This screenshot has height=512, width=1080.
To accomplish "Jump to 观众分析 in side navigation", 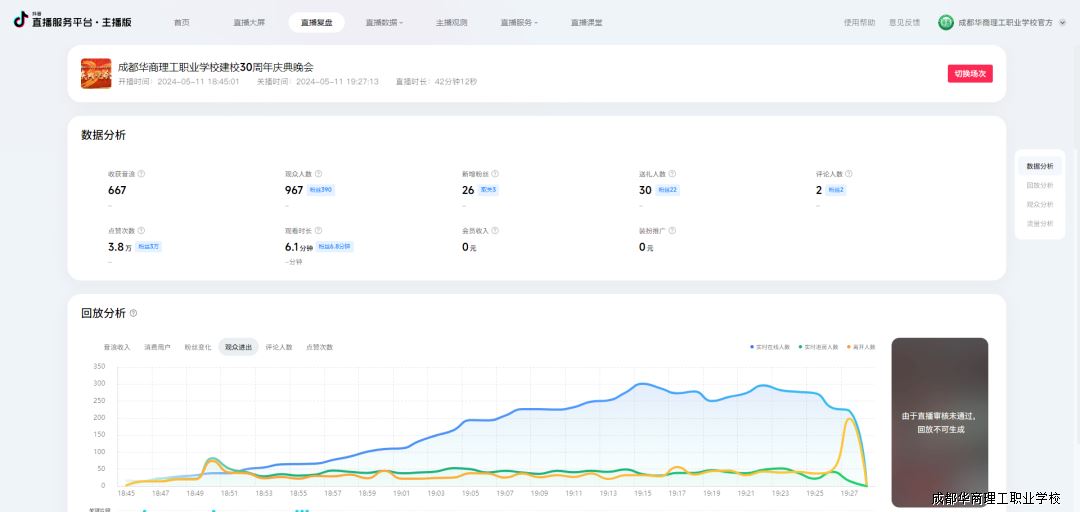I will point(1039,204).
